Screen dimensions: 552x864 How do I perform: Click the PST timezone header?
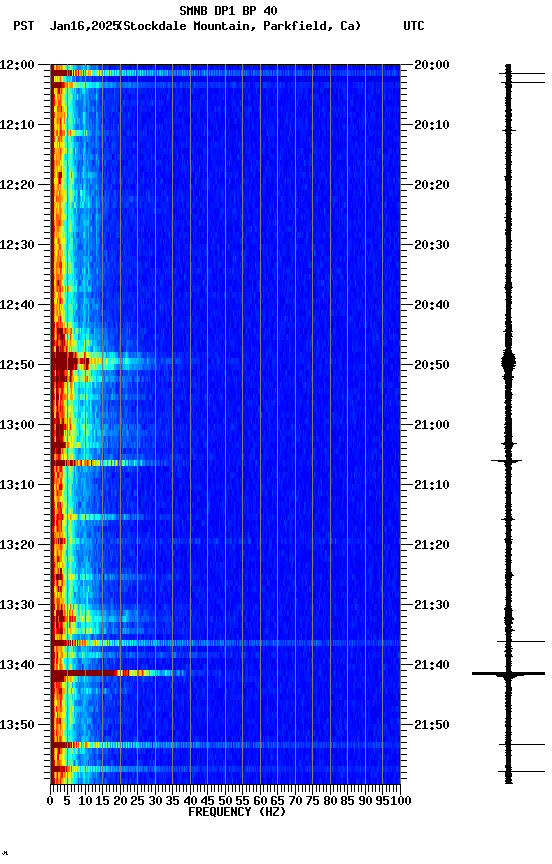(x=24, y=26)
